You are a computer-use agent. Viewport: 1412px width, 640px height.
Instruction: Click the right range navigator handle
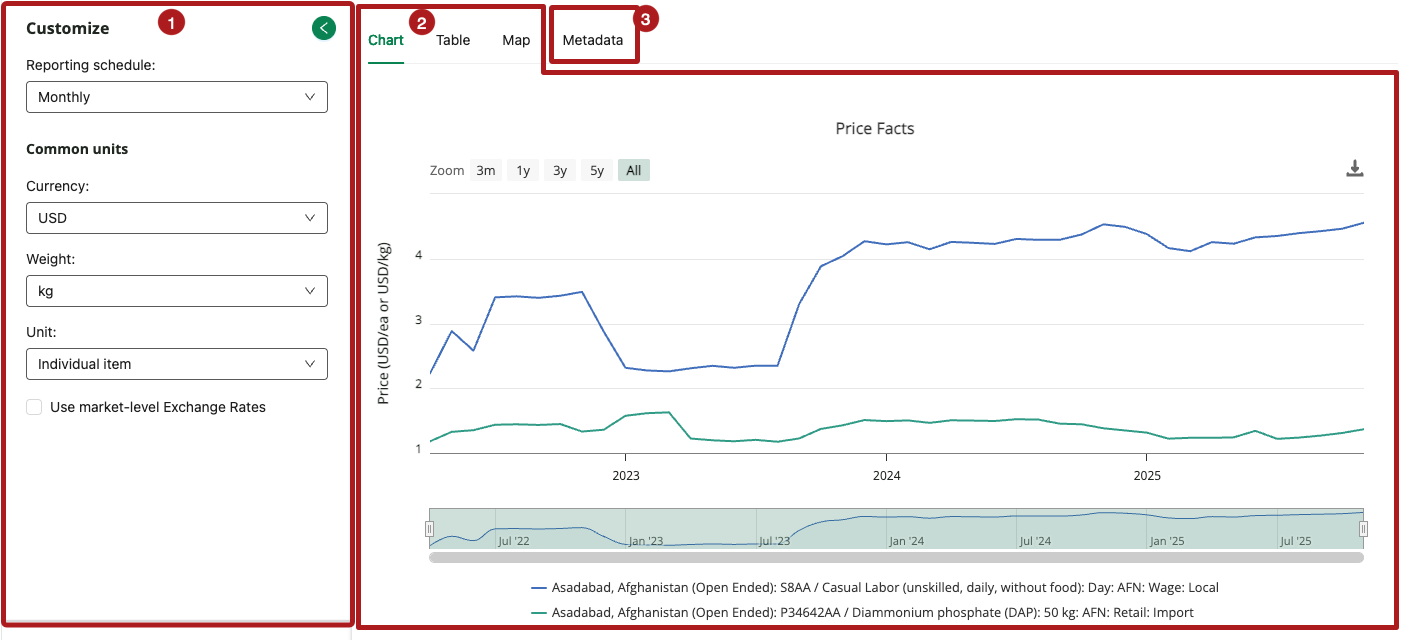(x=1362, y=529)
